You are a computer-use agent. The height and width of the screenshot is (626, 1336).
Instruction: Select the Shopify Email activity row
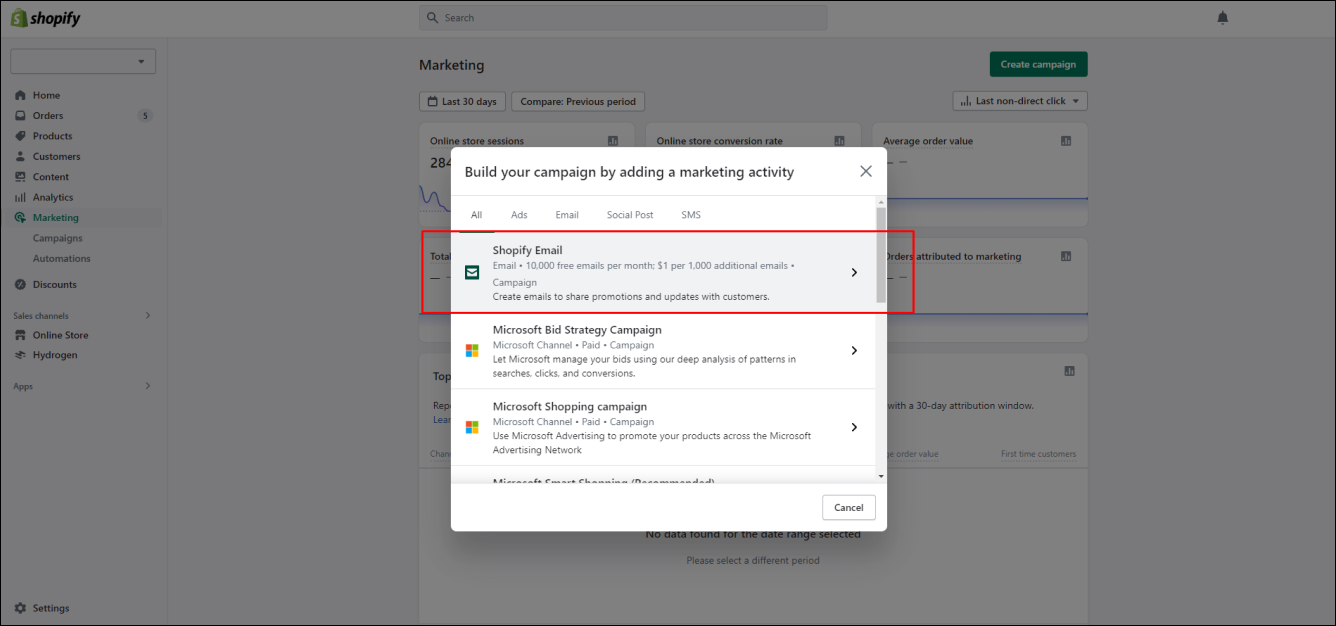(664, 273)
